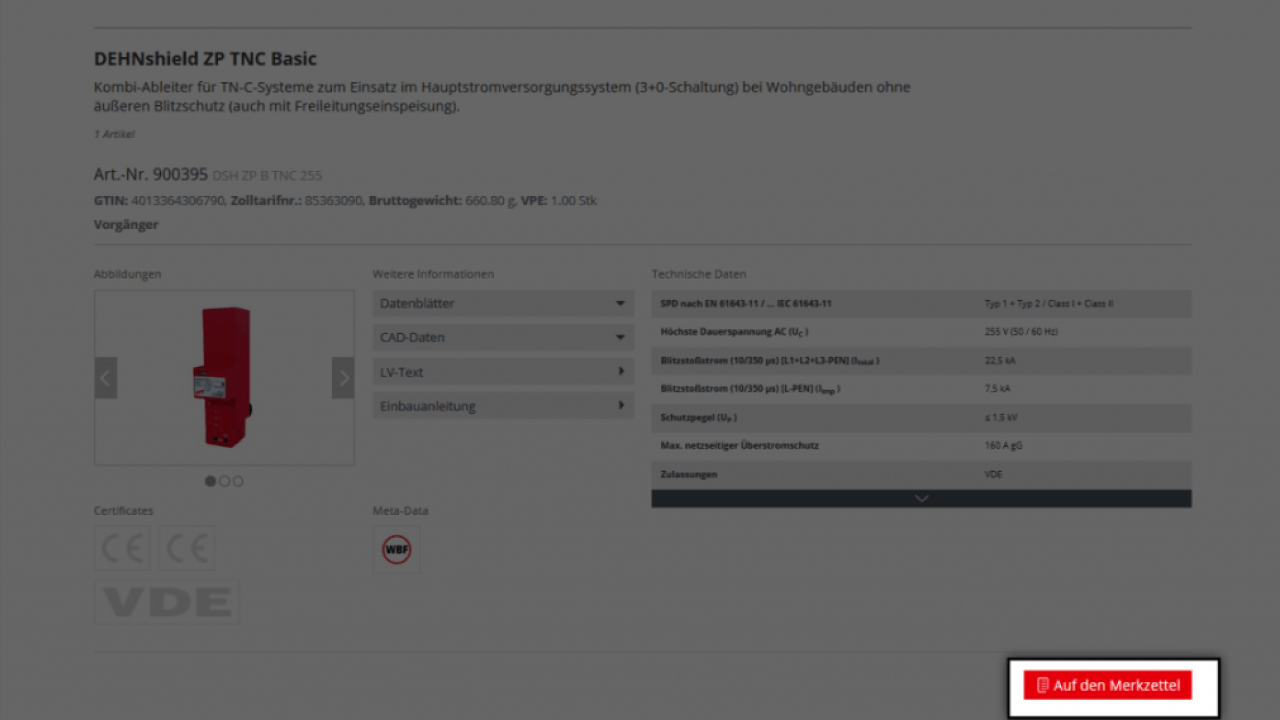Screen dimensions: 1280x720
Task: Expand the Technische Daten table with chevron bar
Action: coord(921,498)
